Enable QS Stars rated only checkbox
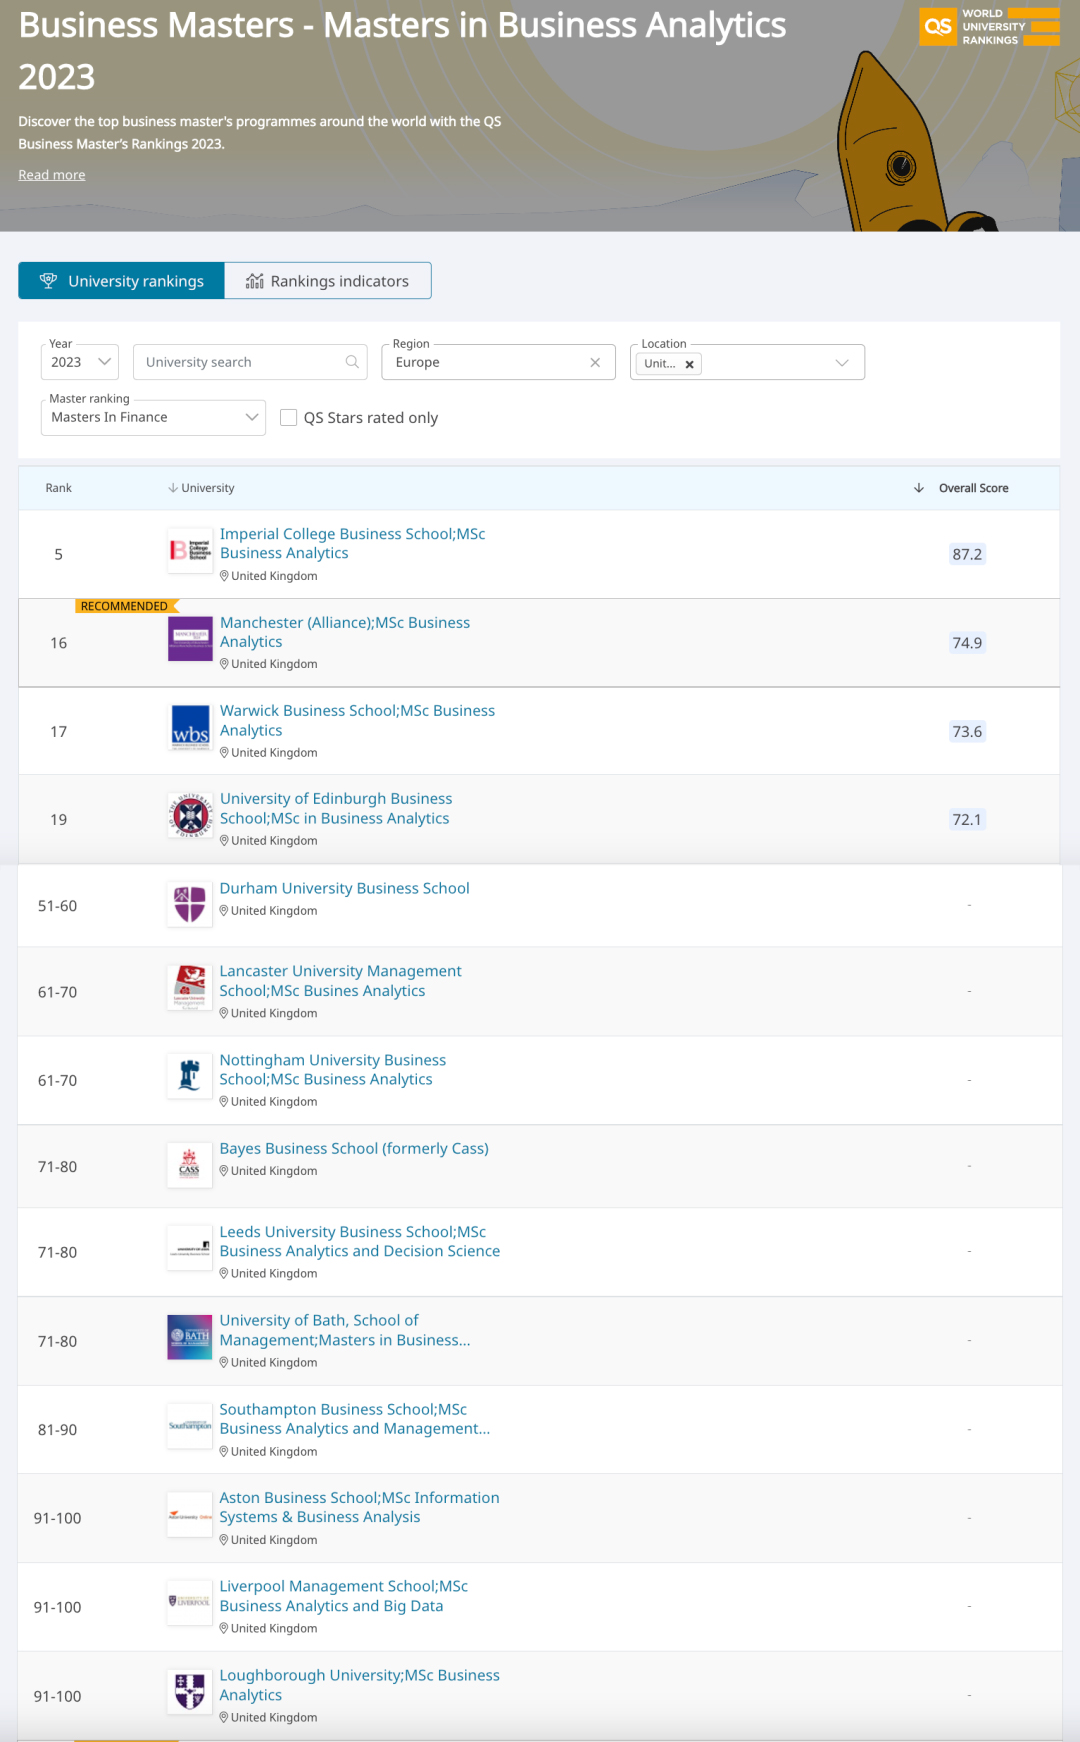The height and width of the screenshot is (1742, 1080). pyautogui.click(x=289, y=418)
